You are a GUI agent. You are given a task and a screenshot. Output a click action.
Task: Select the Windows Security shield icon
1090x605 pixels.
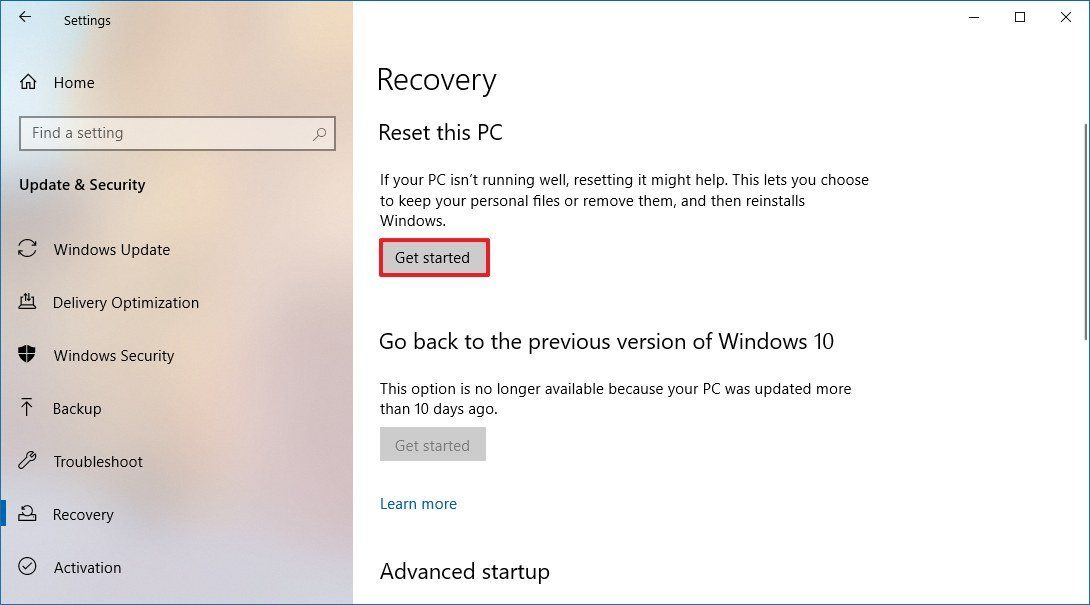pos(27,356)
